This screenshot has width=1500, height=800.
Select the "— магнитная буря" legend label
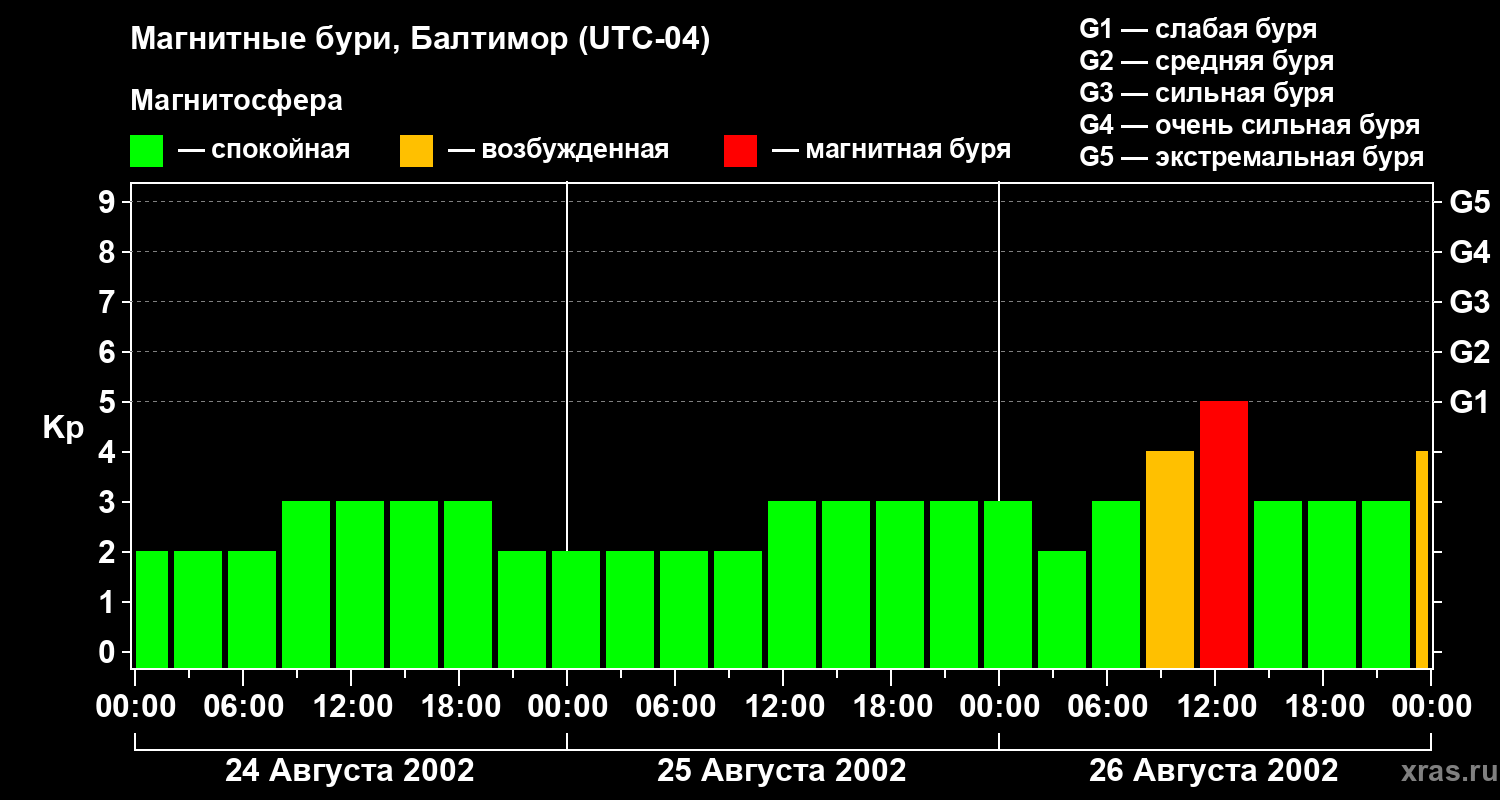tap(891, 150)
